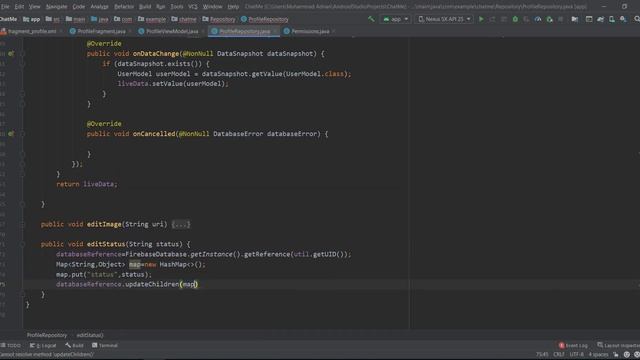640x360 pixels.
Task: Open the Project Structure icon
Action: pos(574,19)
